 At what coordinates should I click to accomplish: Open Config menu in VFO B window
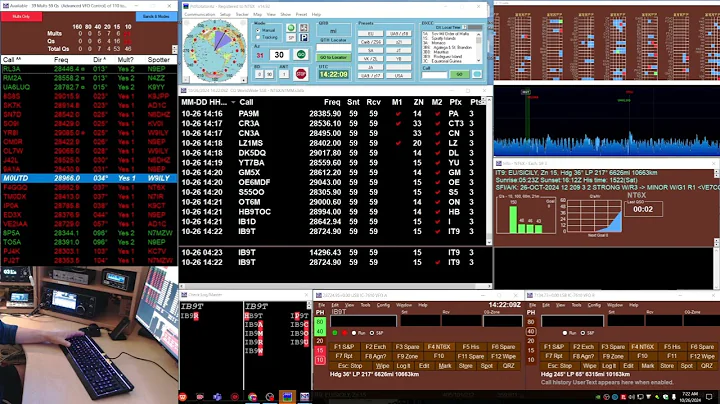tap(594, 305)
